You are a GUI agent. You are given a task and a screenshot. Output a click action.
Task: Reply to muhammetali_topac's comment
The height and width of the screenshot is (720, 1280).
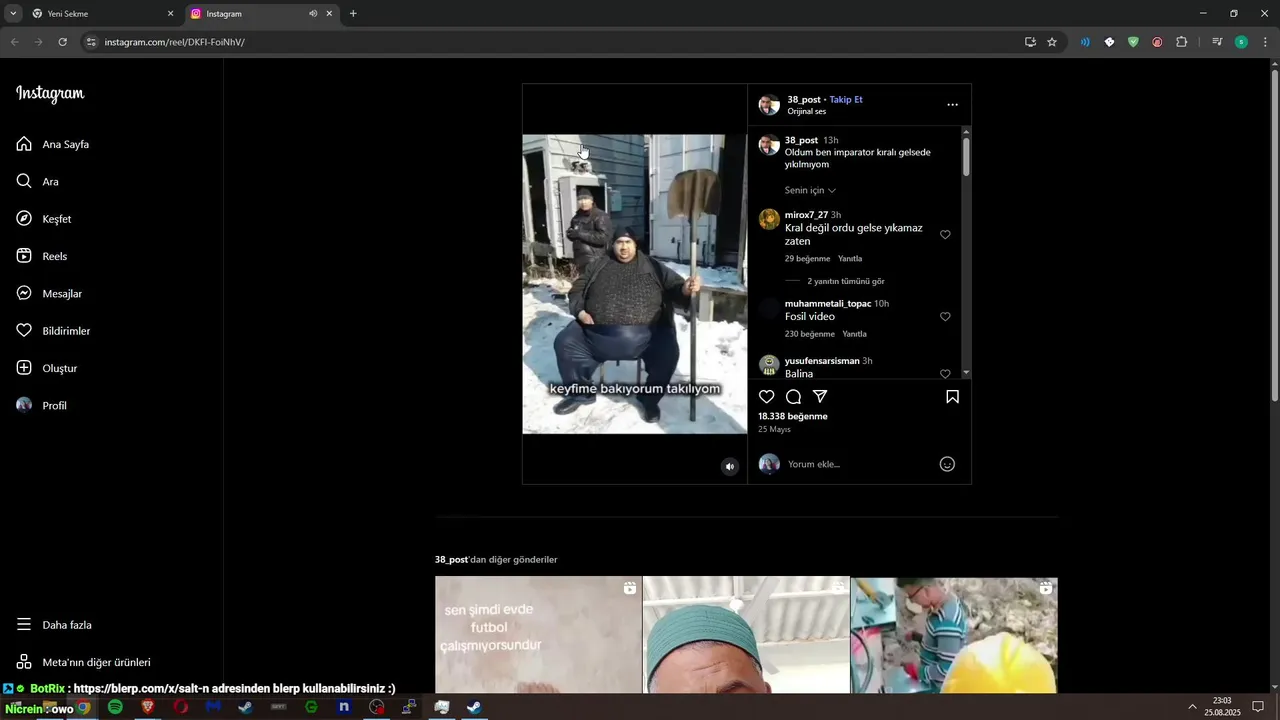854,334
